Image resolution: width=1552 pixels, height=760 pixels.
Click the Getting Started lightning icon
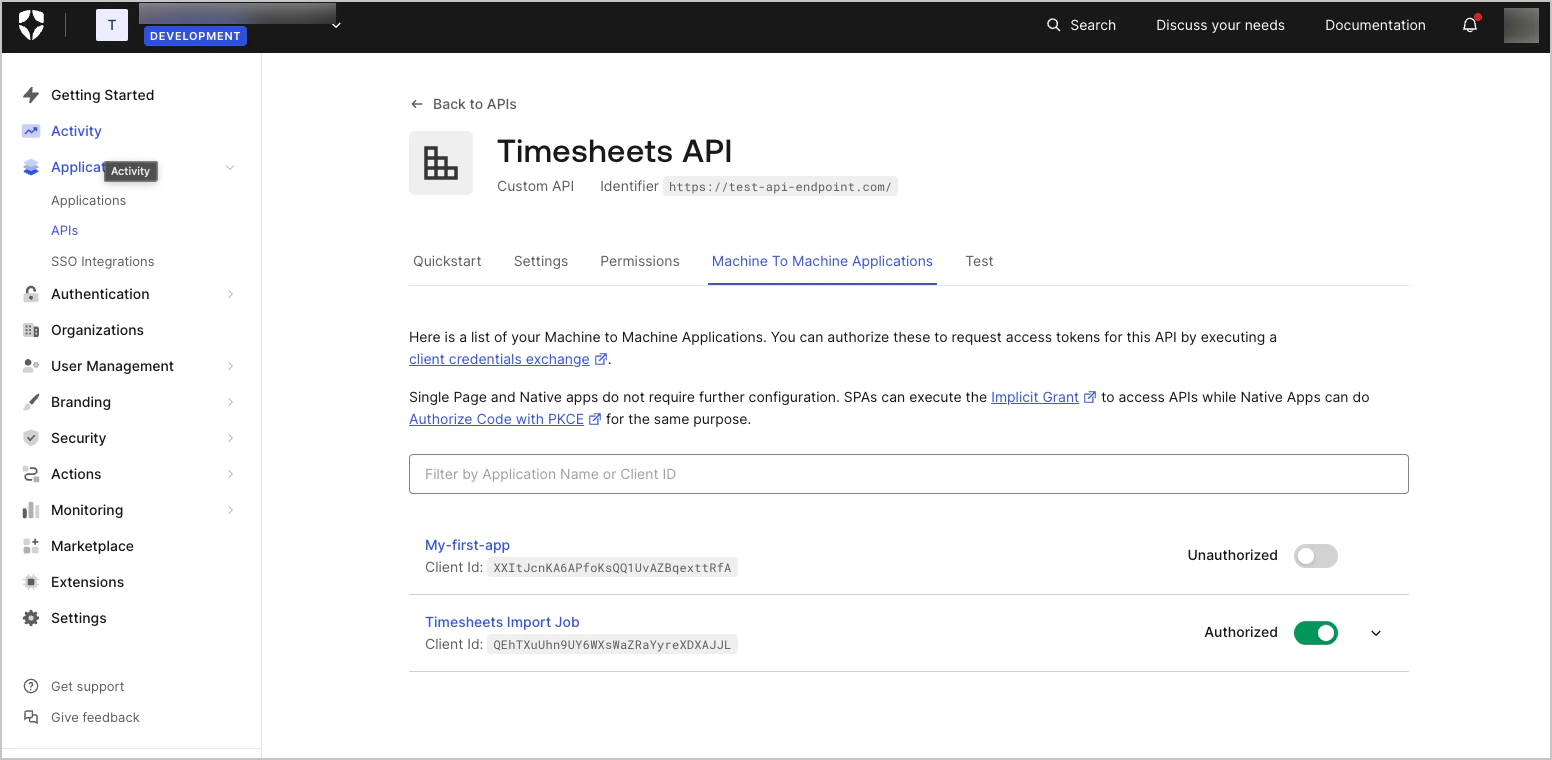pyautogui.click(x=31, y=95)
